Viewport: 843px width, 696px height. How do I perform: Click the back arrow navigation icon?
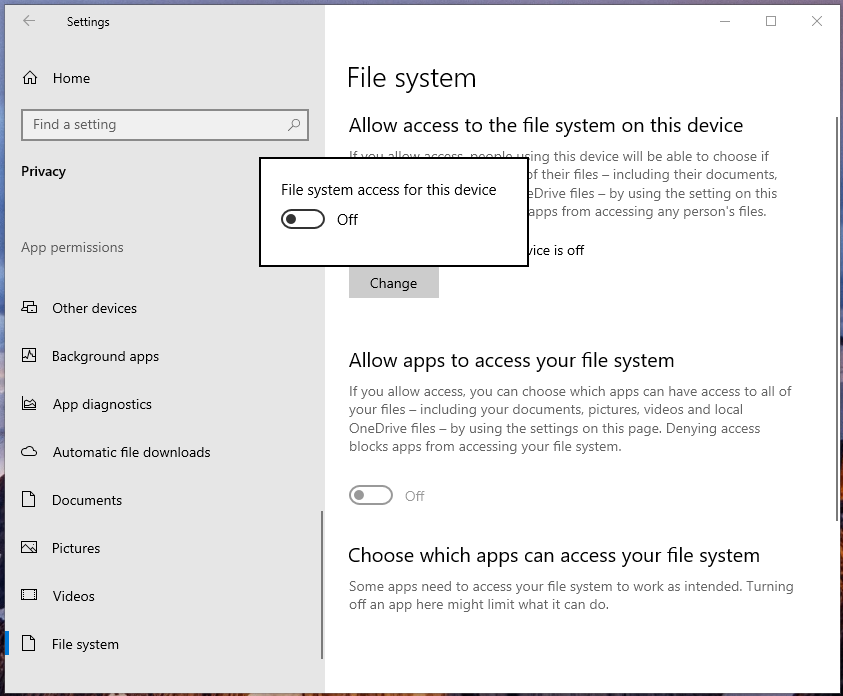[27, 21]
